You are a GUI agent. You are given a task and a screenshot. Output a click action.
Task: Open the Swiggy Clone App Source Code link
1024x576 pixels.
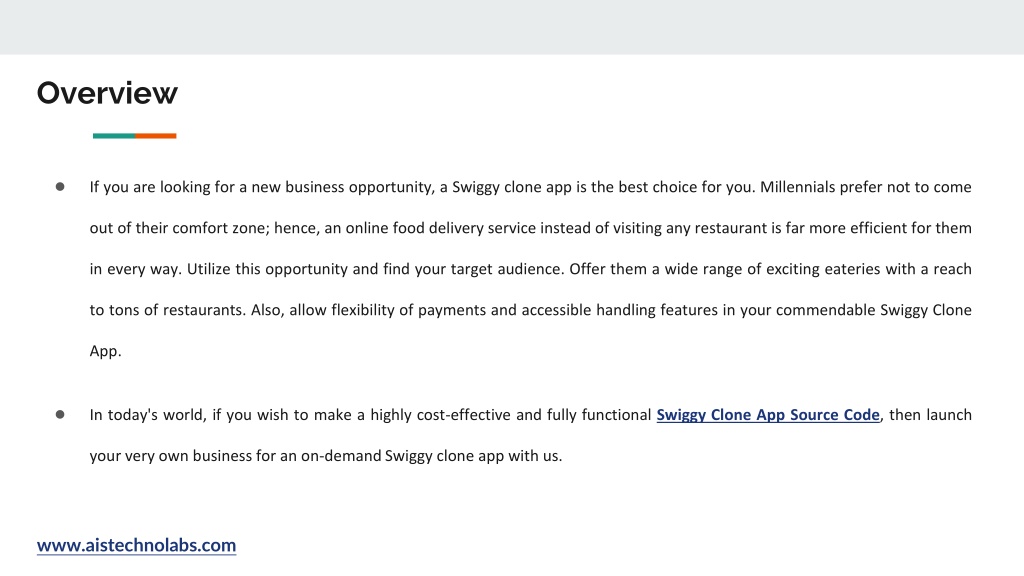[x=768, y=415]
